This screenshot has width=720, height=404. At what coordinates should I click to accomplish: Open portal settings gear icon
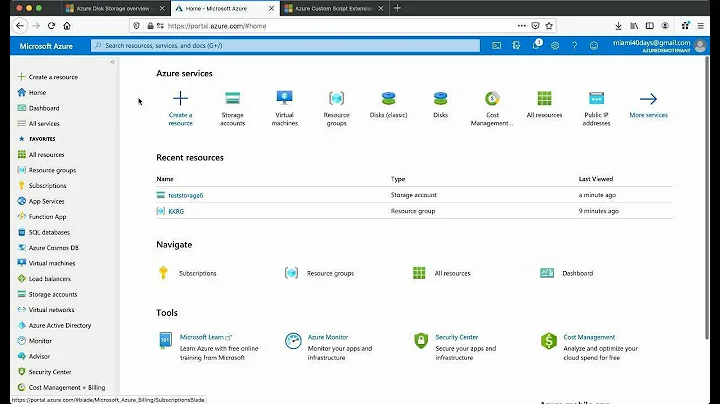[555, 45]
